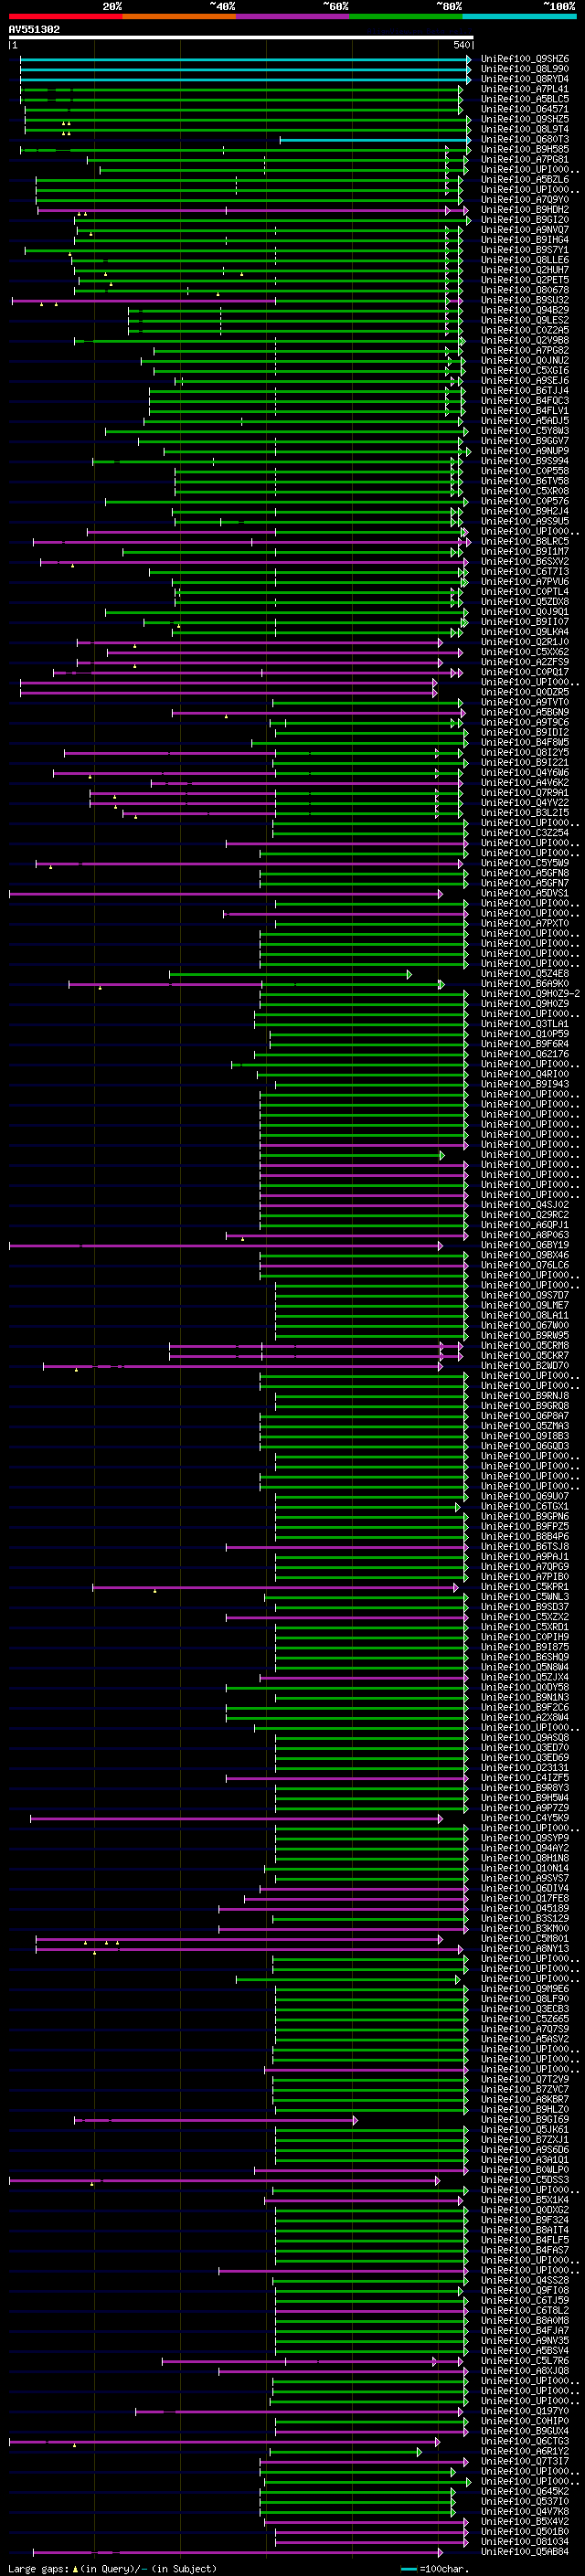Select hit label UniRef100_B9RW95
The height and width of the screenshot is (2576, 585).
[525, 1335]
